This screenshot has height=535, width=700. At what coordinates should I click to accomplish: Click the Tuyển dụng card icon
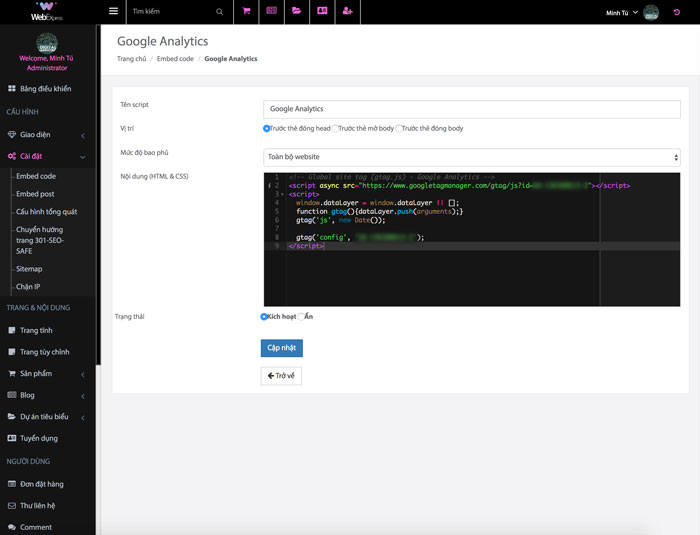12,438
